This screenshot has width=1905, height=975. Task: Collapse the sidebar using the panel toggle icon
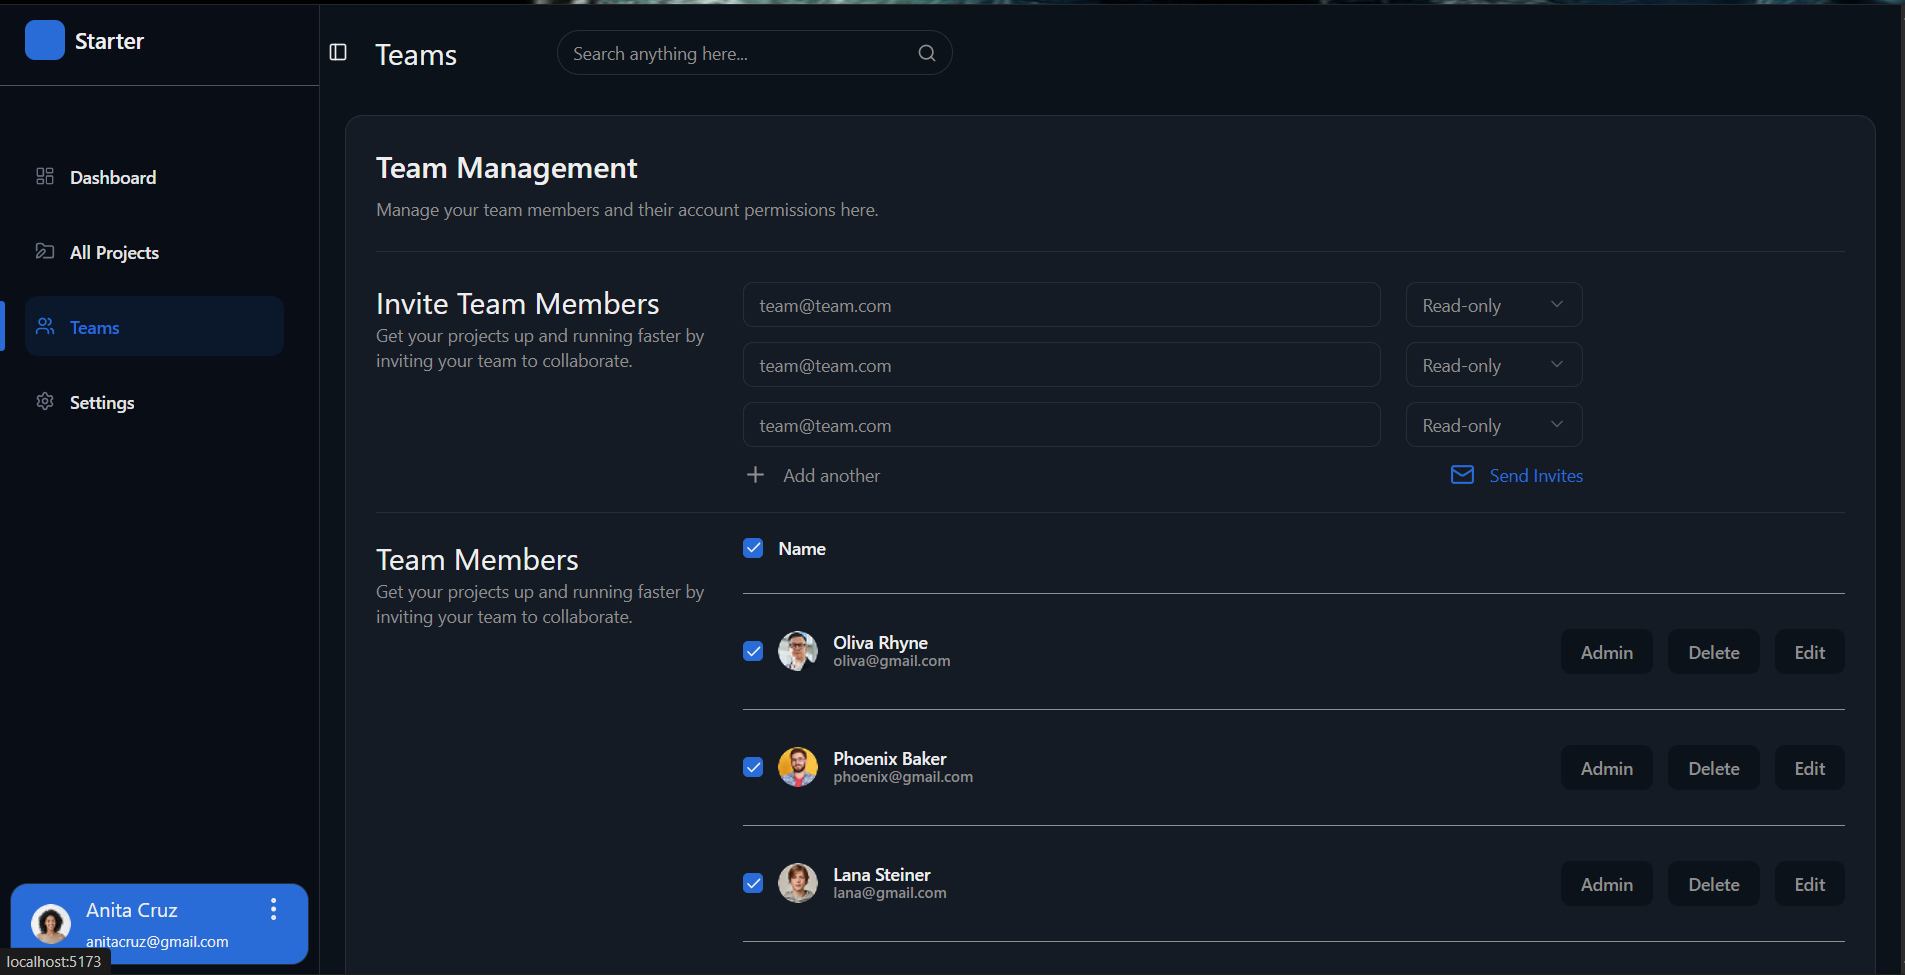click(x=338, y=52)
